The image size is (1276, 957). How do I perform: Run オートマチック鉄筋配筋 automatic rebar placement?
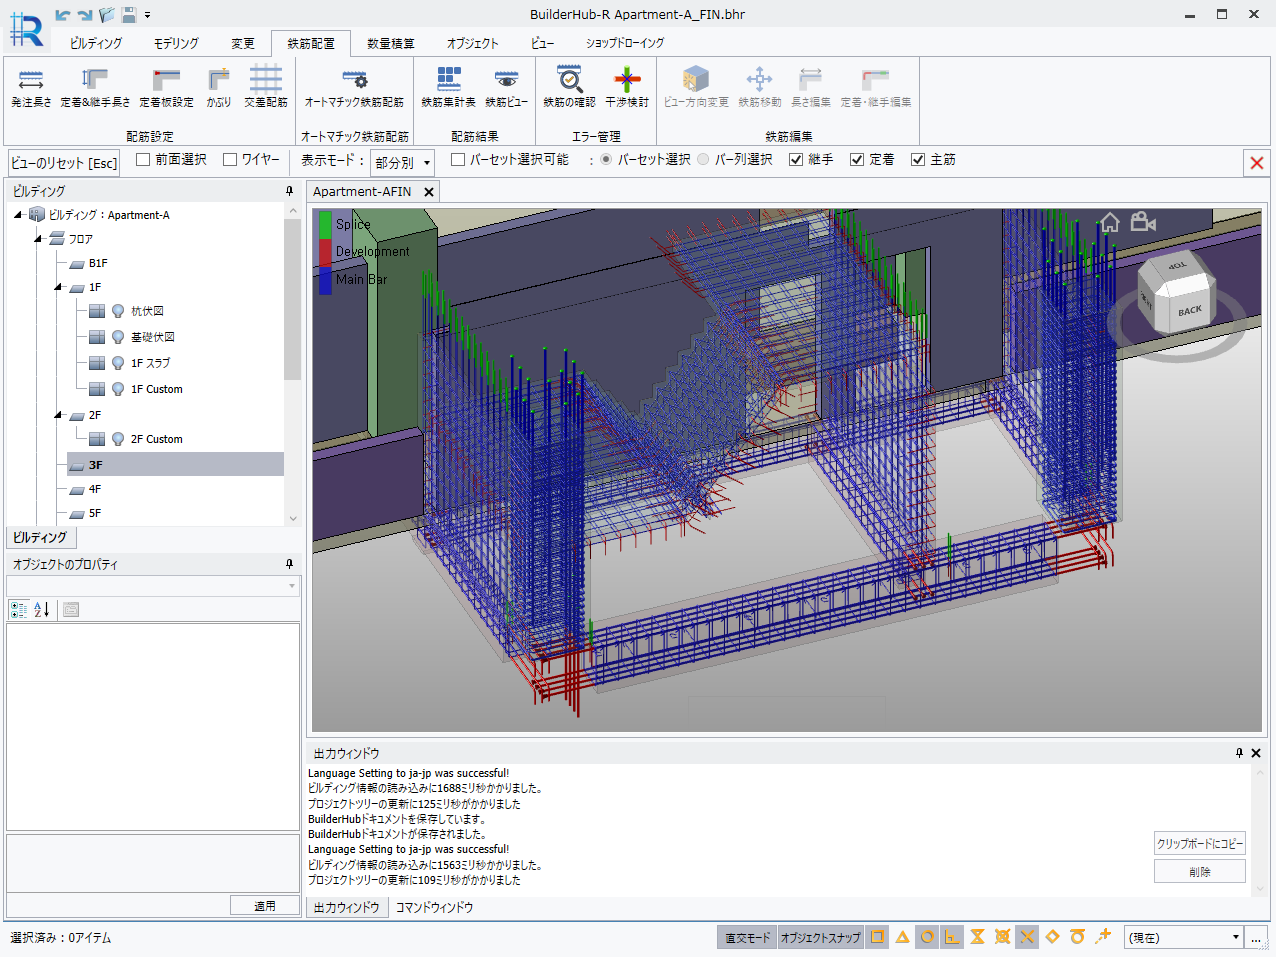point(354,87)
